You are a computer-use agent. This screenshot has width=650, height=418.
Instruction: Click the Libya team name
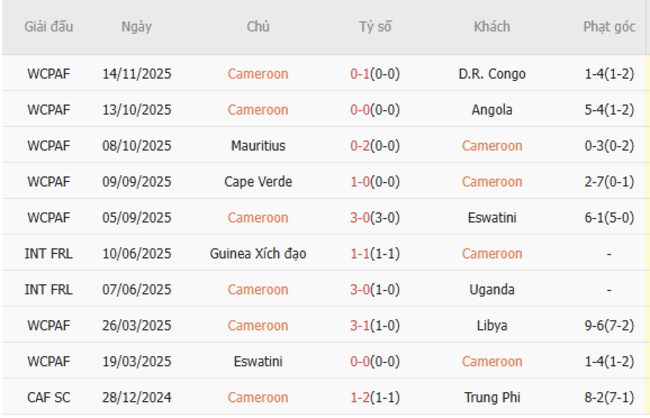point(491,326)
